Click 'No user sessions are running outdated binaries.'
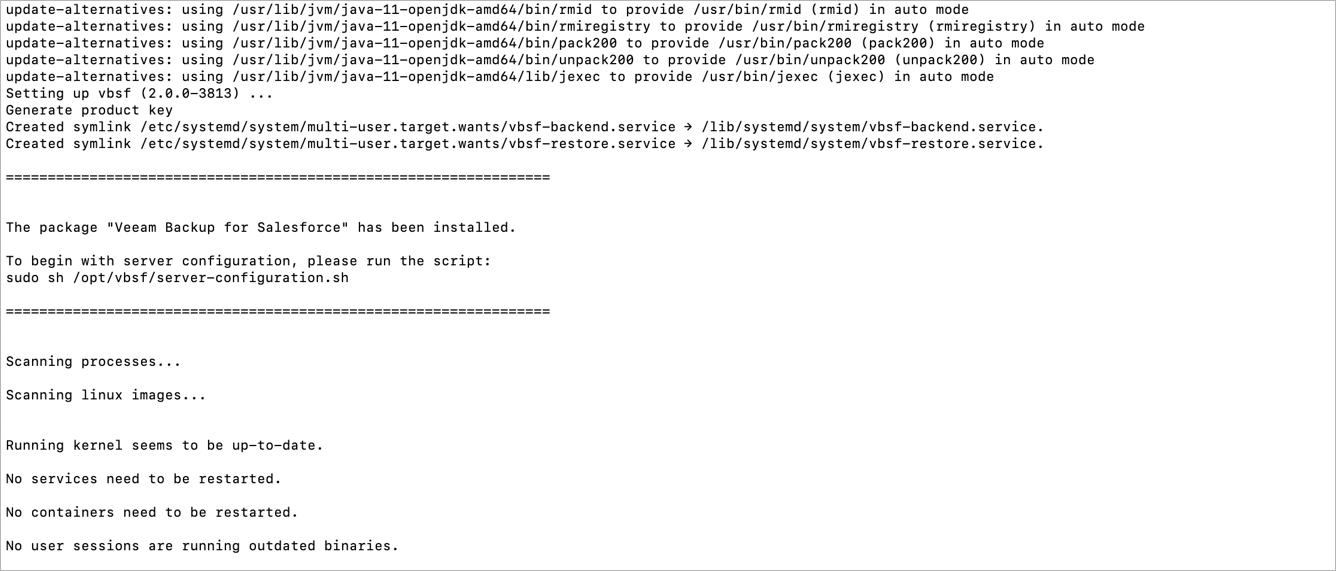The image size is (1336, 571). coord(202,546)
